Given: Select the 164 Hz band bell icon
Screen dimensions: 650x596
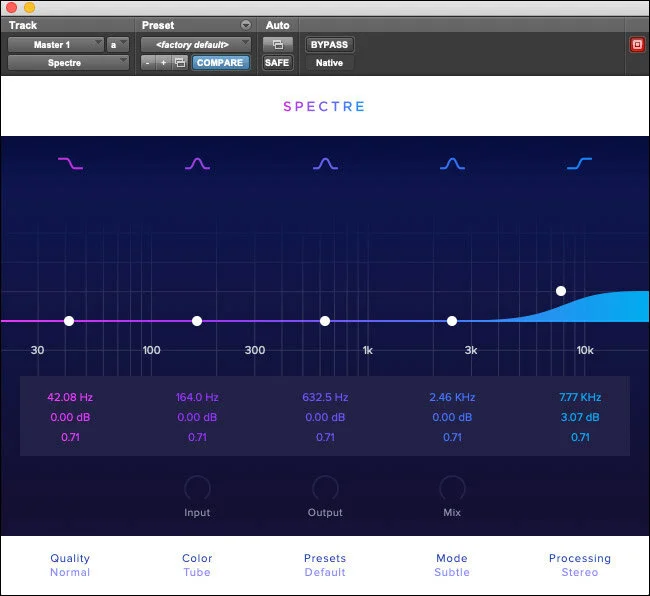Looking at the screenshot, I should tap(197, 164).
